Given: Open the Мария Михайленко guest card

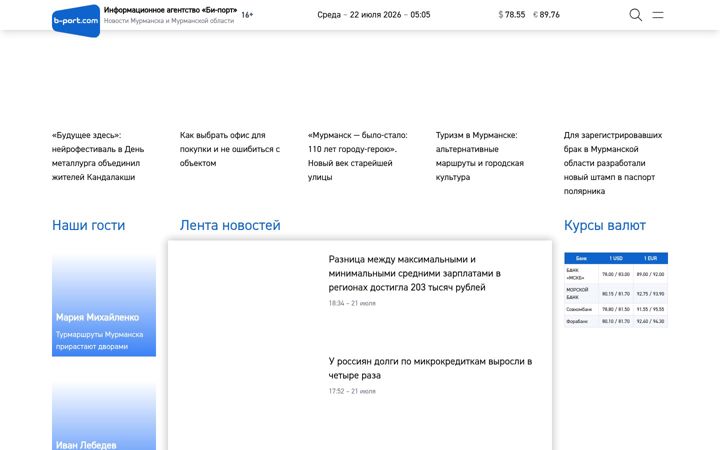Looking at the screenshot, I should [x=104, y=304].
